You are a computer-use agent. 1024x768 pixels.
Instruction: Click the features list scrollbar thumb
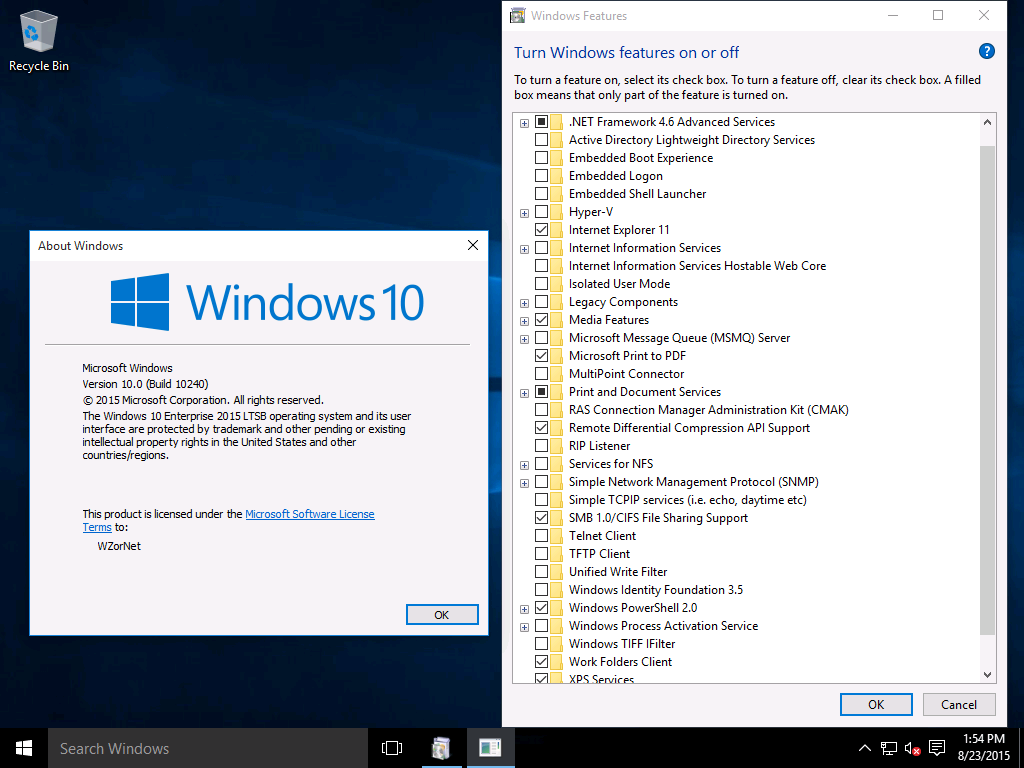tap(987, 390)
